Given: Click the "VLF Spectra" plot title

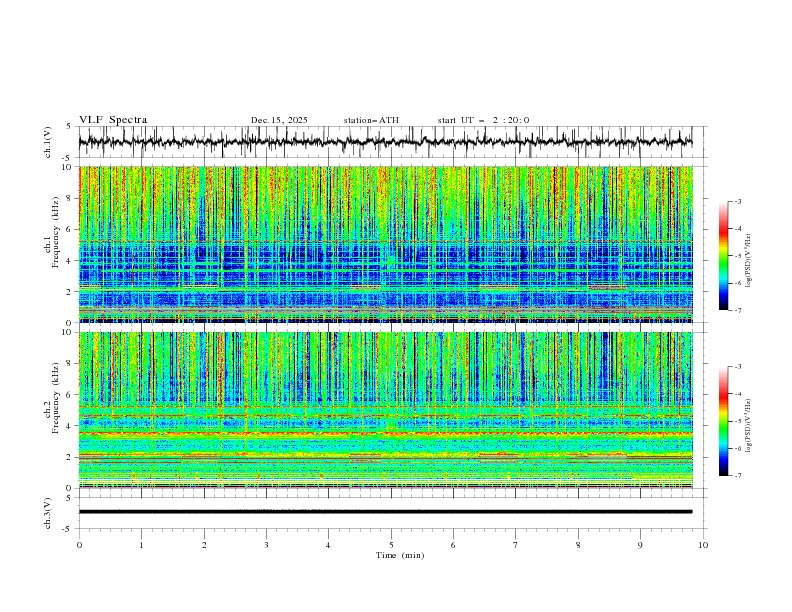Looking at the screenshot, I should coord(113,120).
